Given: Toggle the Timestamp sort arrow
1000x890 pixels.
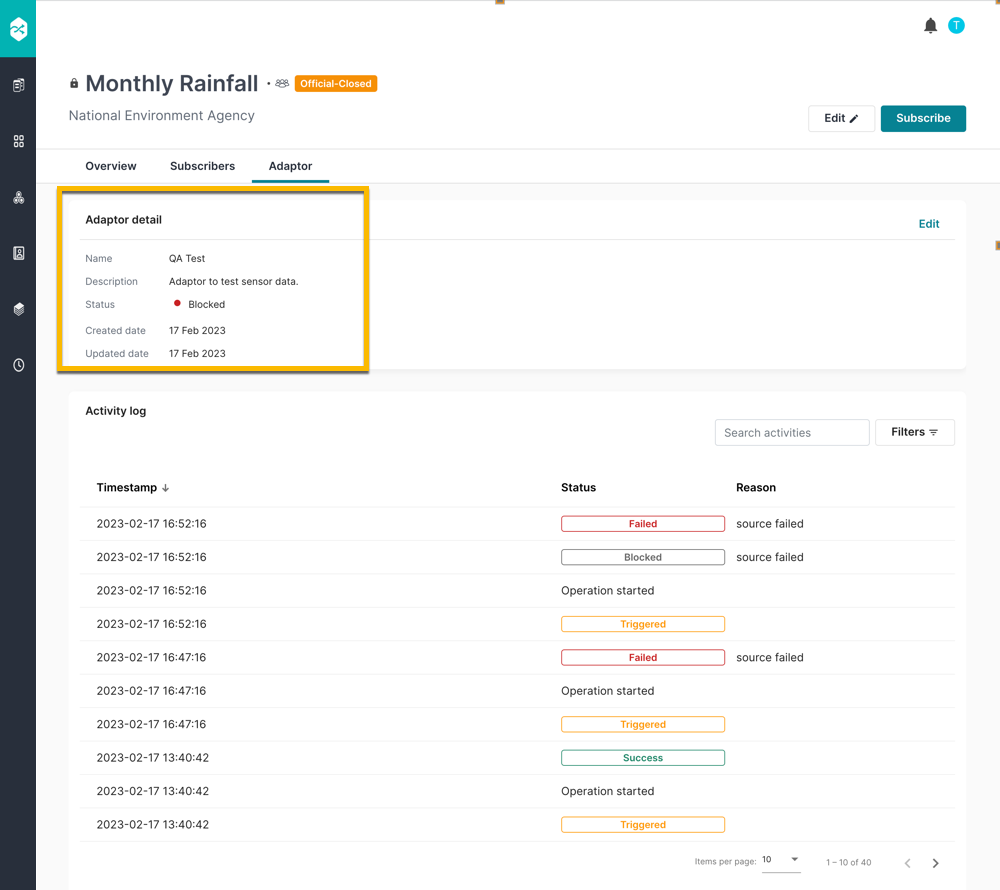Looking at the screenshot, I should [168, 487].
